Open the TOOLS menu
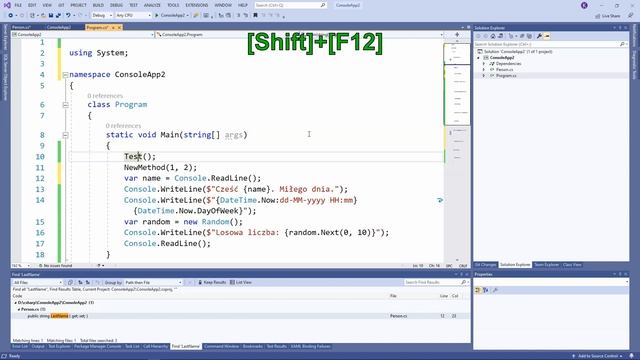Screen dimensions: 640x360 173,5
